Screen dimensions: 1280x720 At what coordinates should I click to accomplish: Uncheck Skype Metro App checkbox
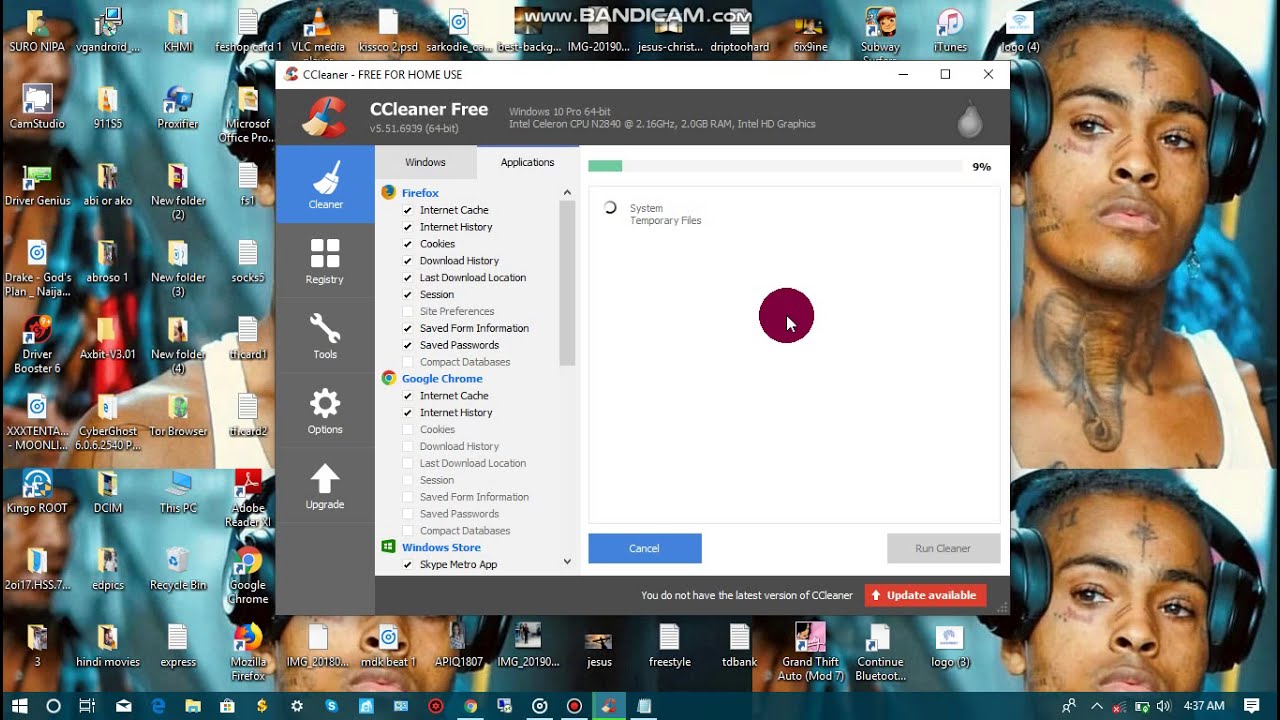point(407,565)
